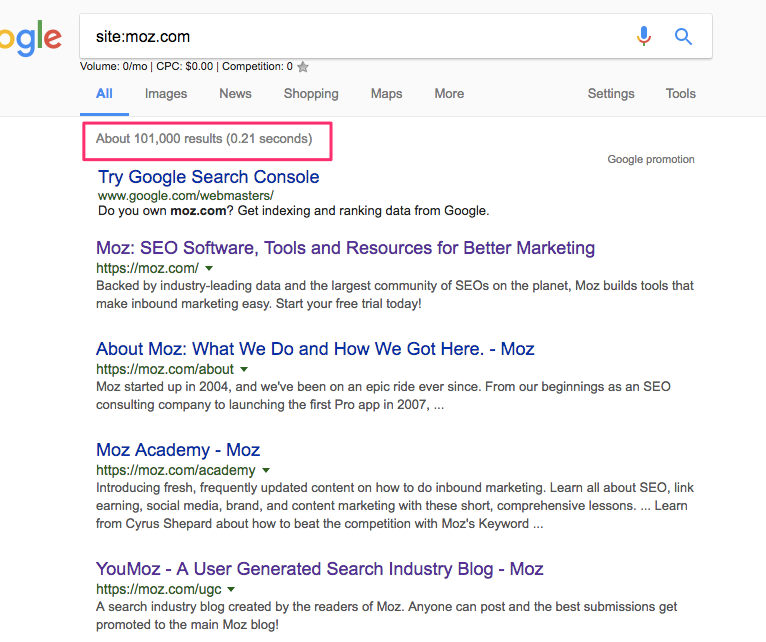Click the blue magnifying glass search icon
766x642 pixels.
684,37
